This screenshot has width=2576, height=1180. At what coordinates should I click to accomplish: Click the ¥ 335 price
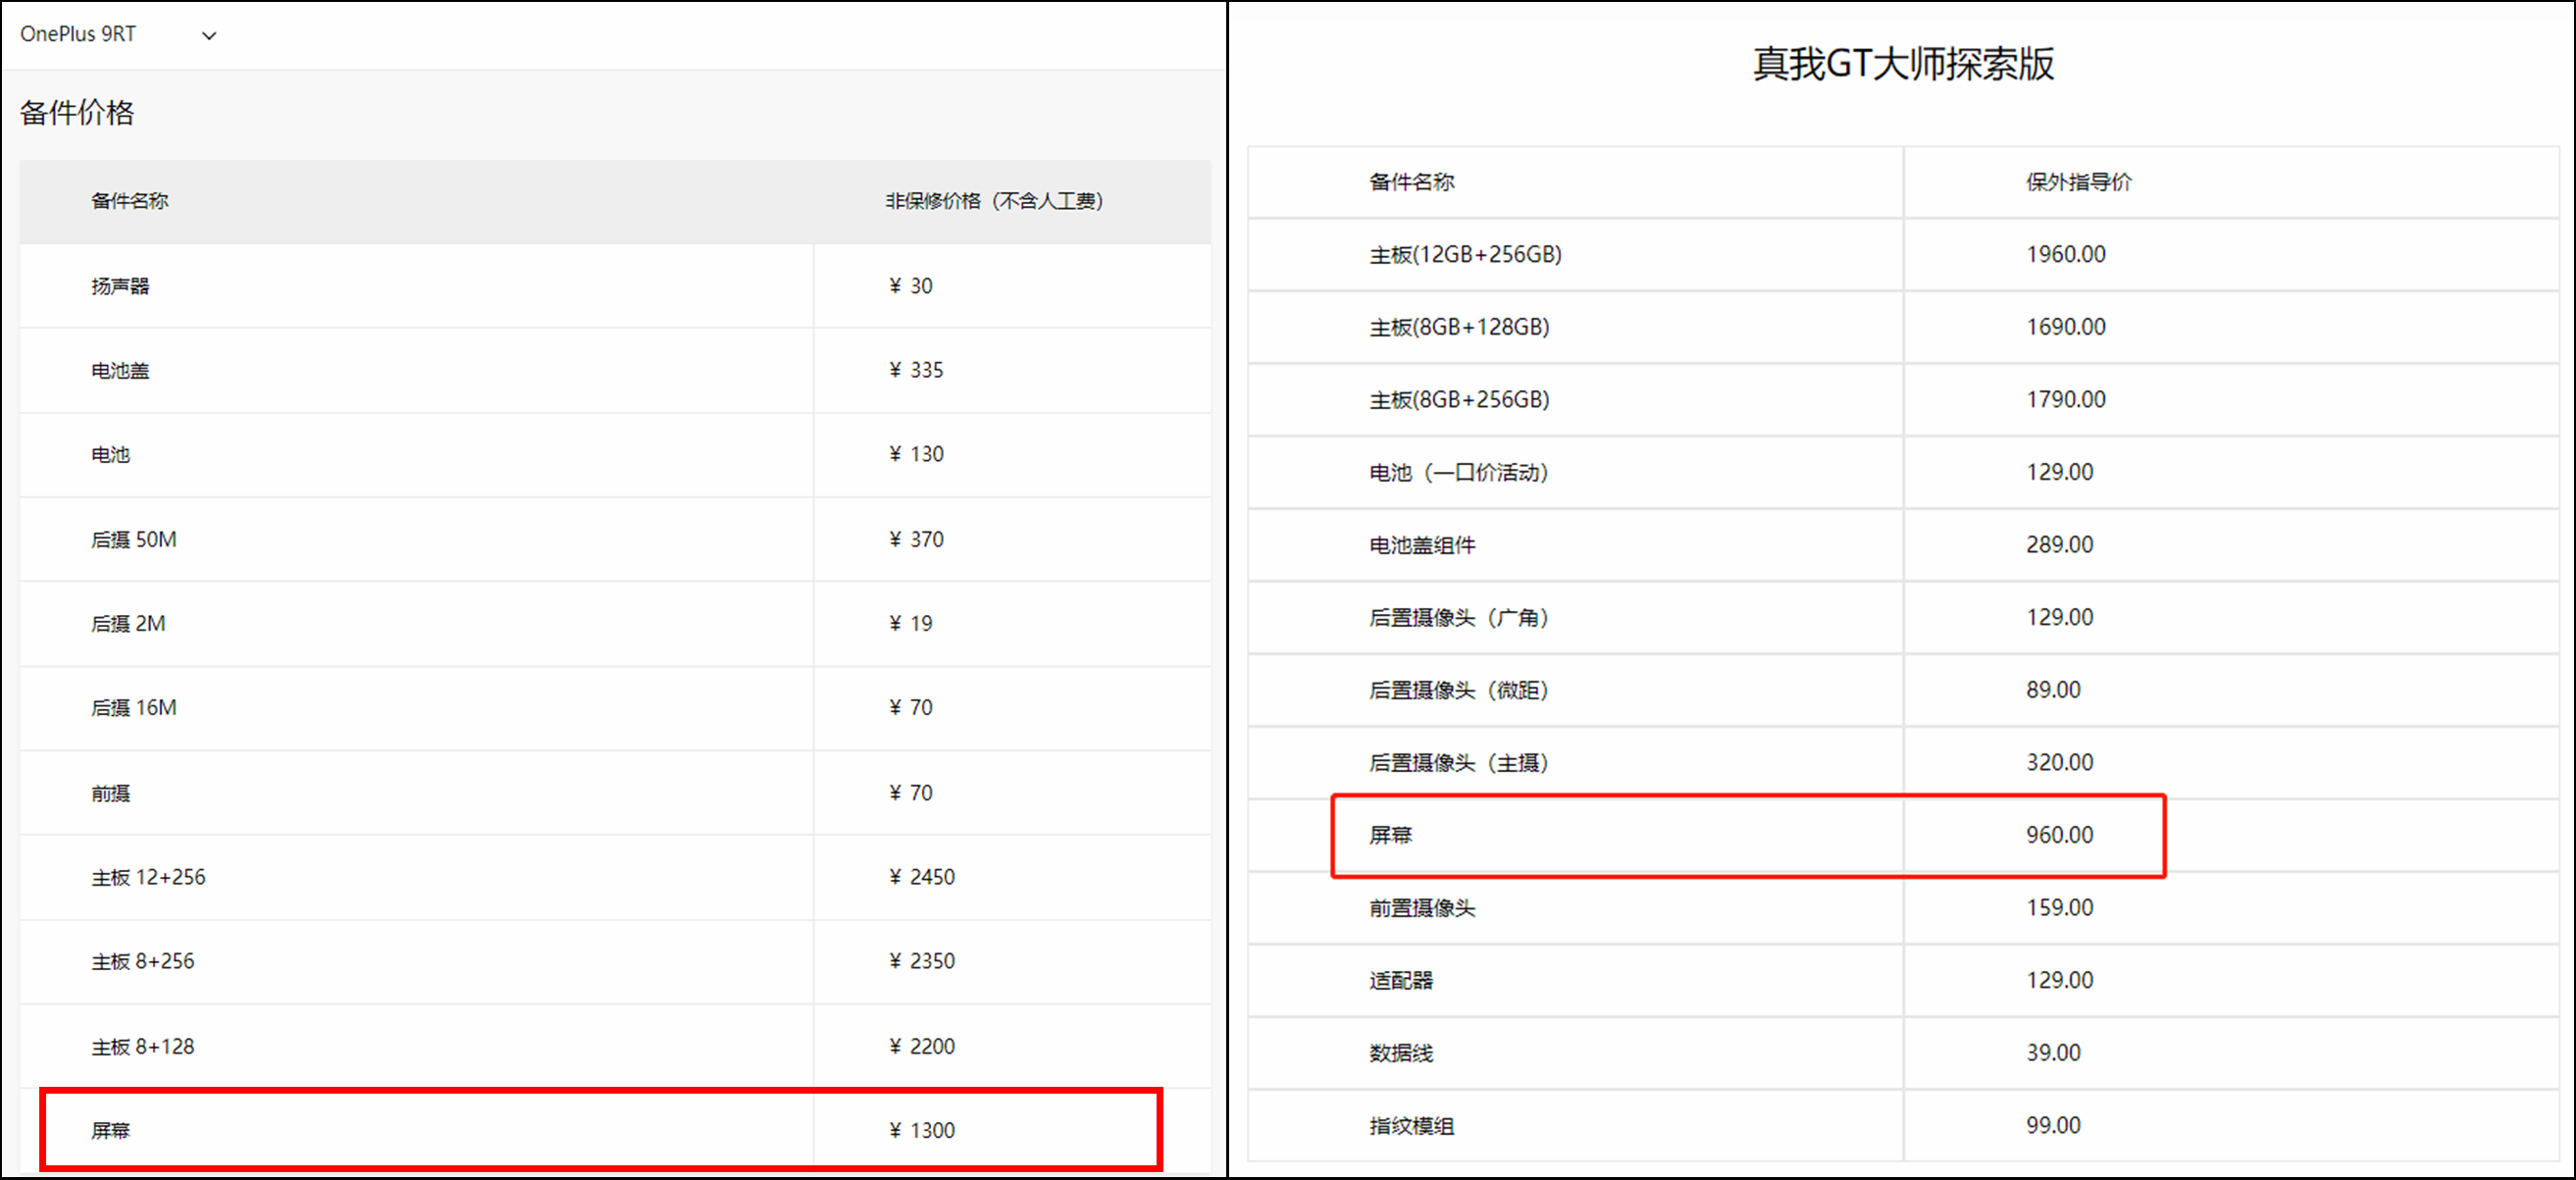[916, 370]
